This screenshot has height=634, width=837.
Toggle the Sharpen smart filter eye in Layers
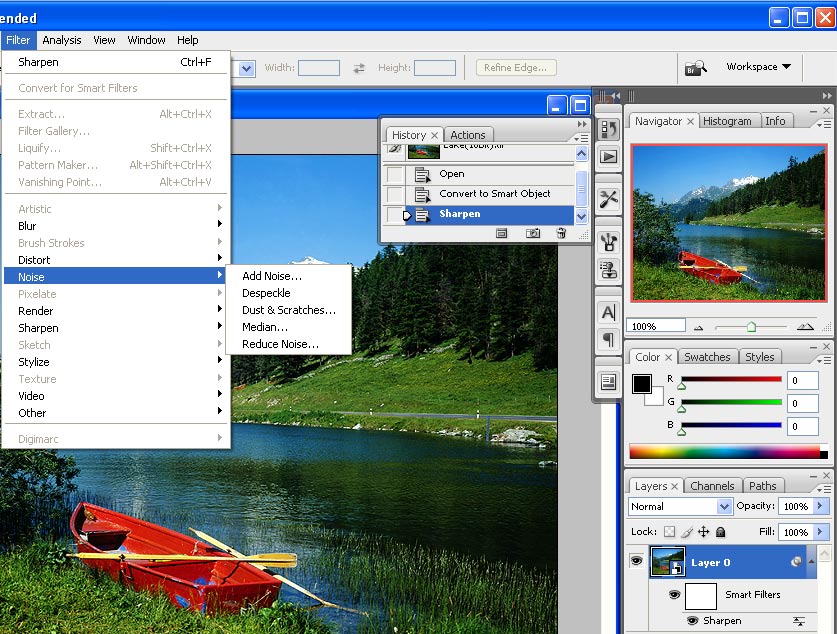tap(692, 620)
